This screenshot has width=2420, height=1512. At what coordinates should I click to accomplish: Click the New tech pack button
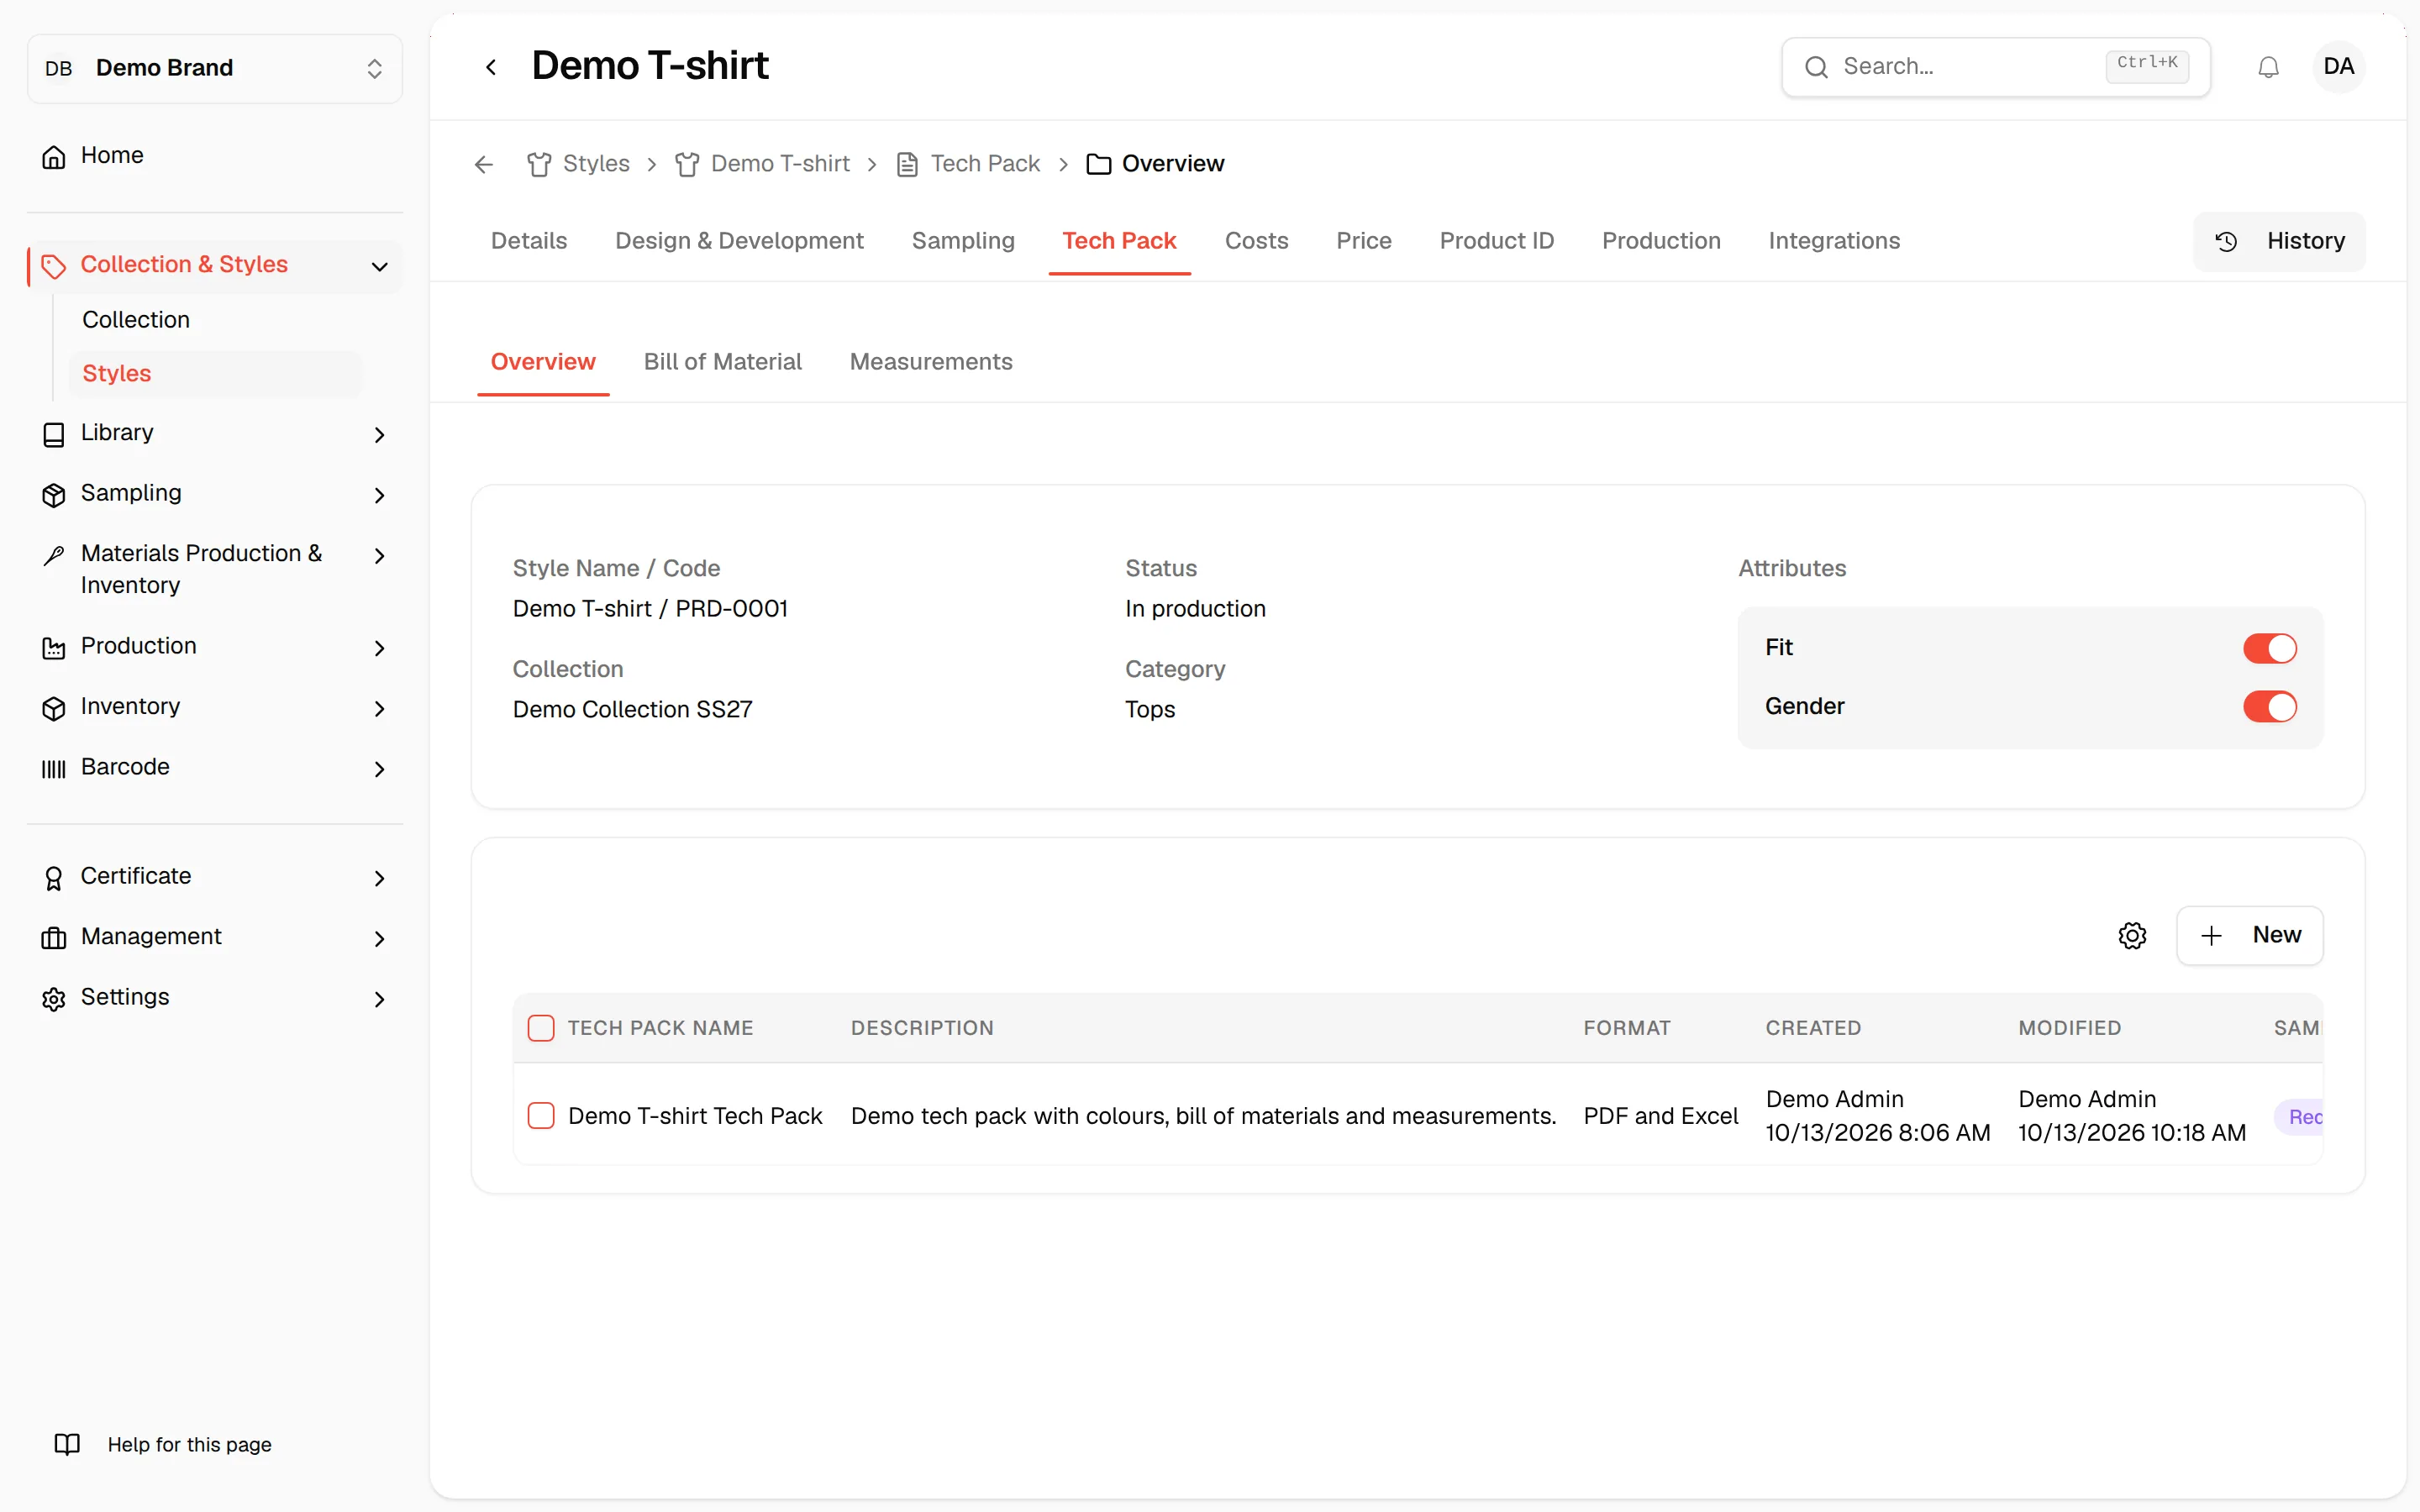(2249, 935)
